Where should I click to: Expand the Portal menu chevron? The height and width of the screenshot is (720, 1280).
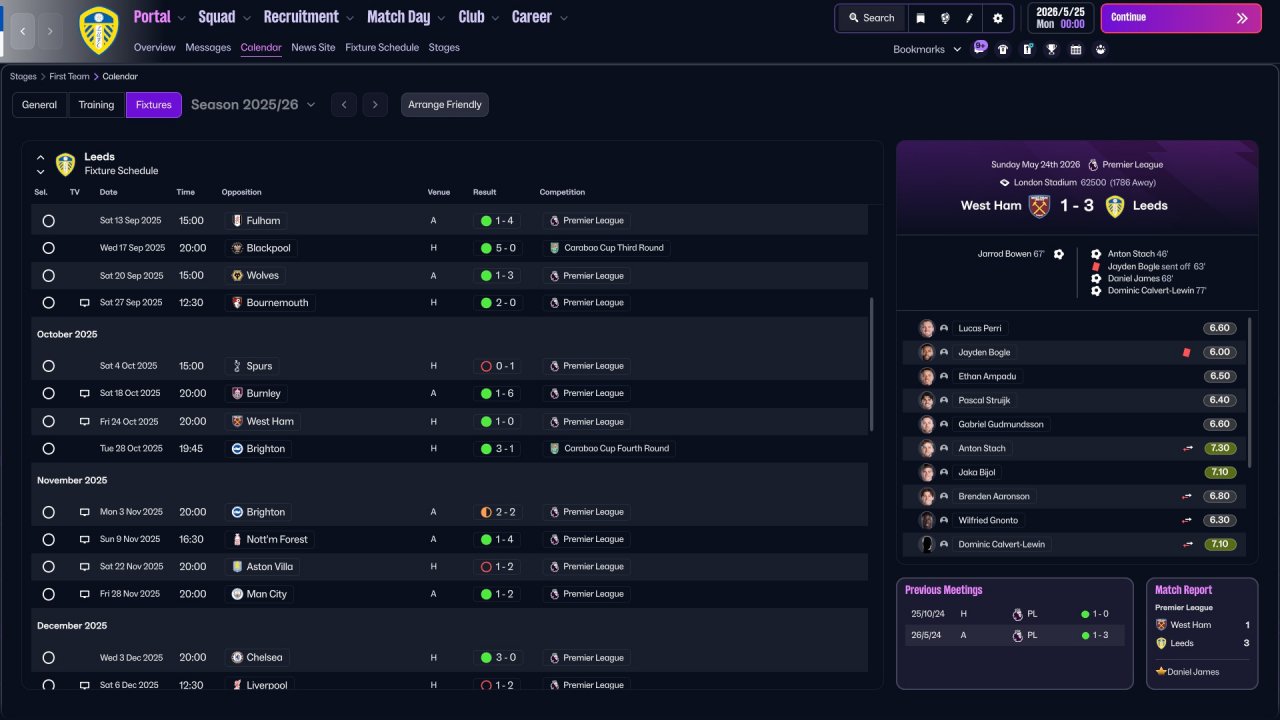pos(182,18)
